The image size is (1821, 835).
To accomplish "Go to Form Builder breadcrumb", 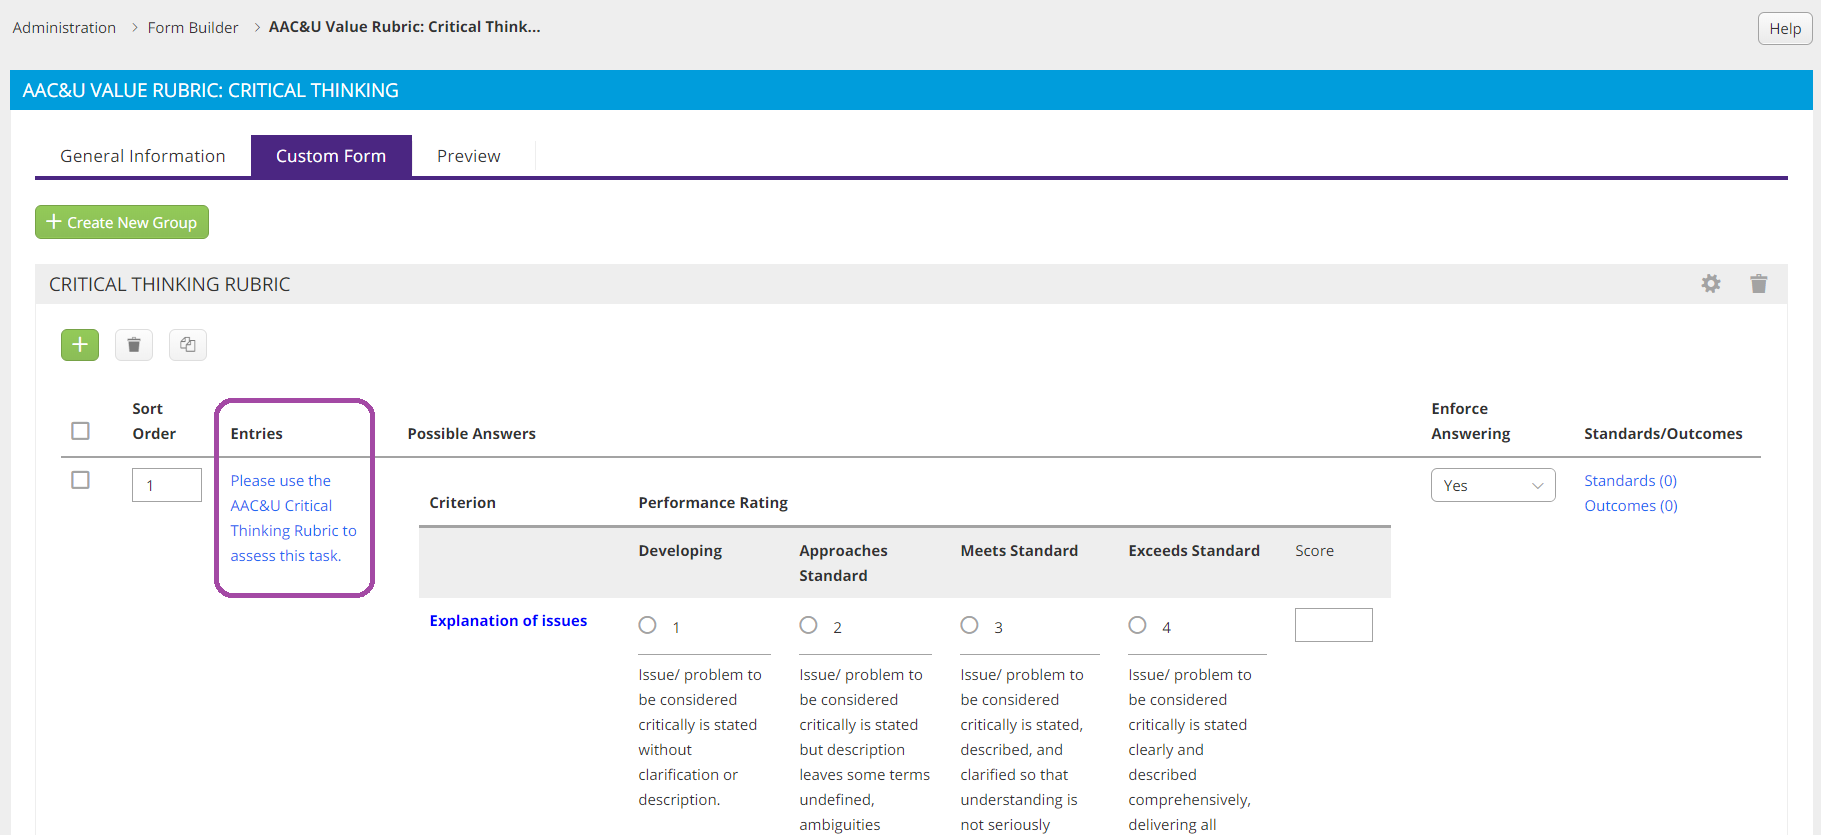I will [x=193, y=27].
